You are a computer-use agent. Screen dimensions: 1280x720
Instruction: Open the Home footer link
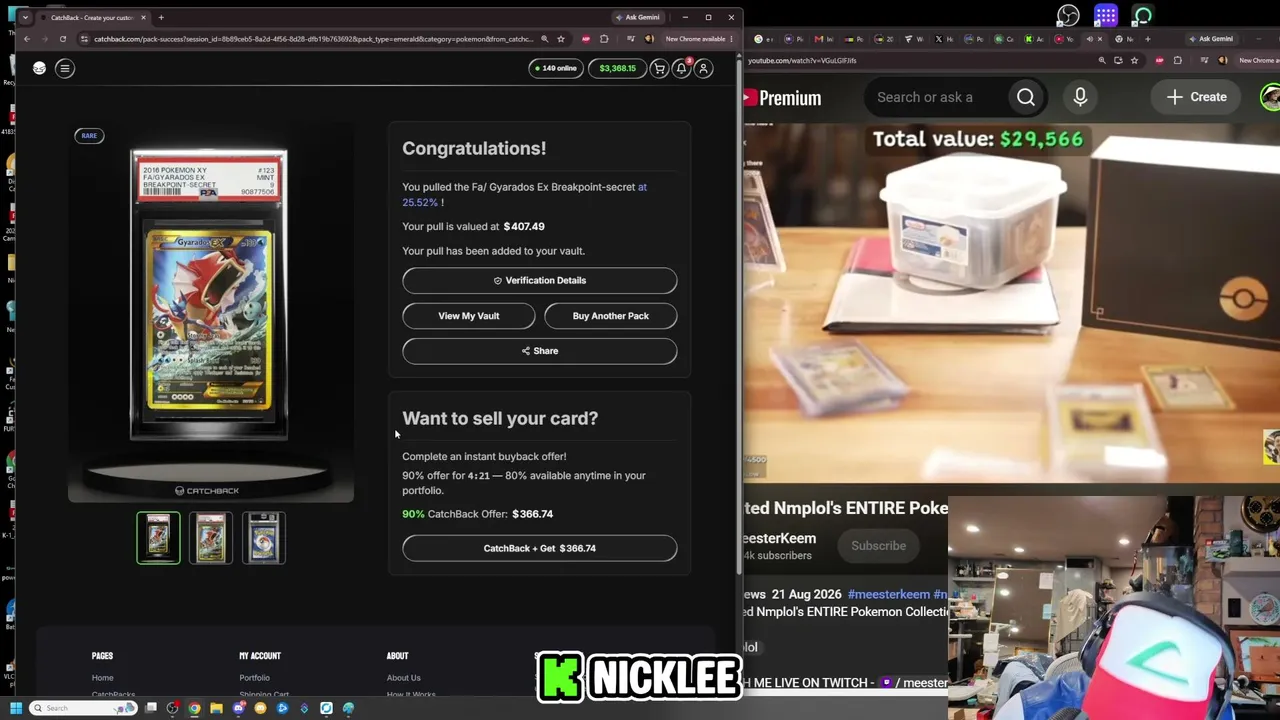102,678
